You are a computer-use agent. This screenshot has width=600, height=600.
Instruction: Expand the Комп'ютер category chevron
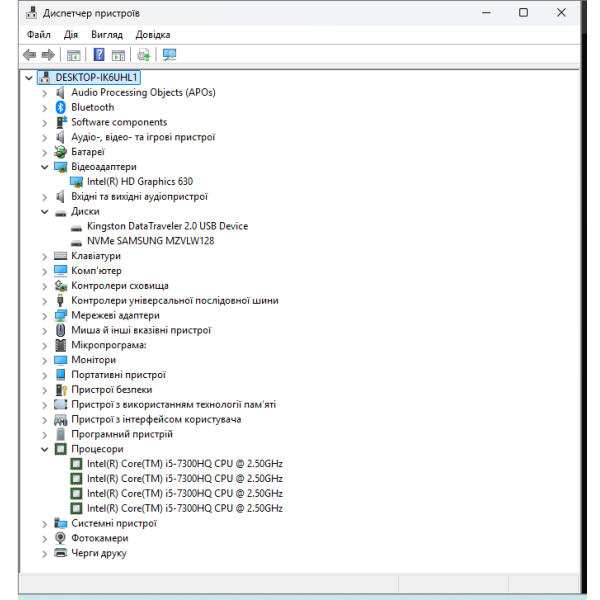[x=44, y=271]
